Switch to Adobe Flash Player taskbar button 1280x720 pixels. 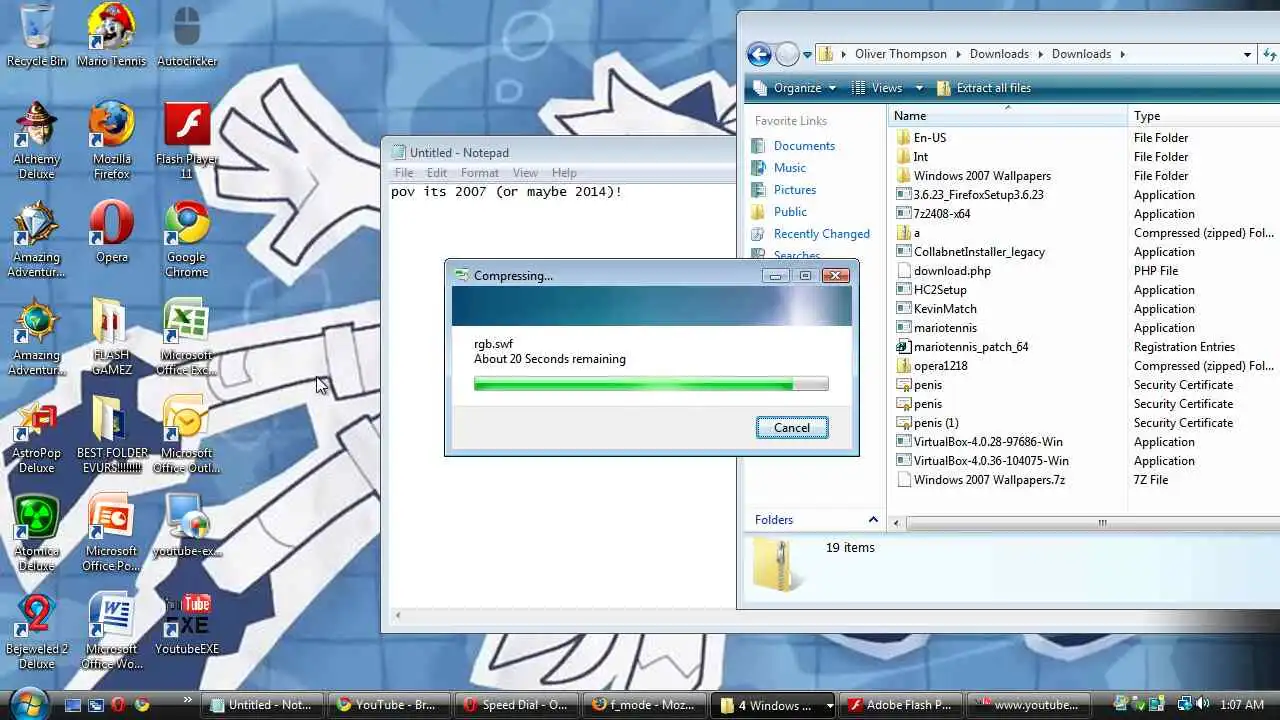(903, 705)
